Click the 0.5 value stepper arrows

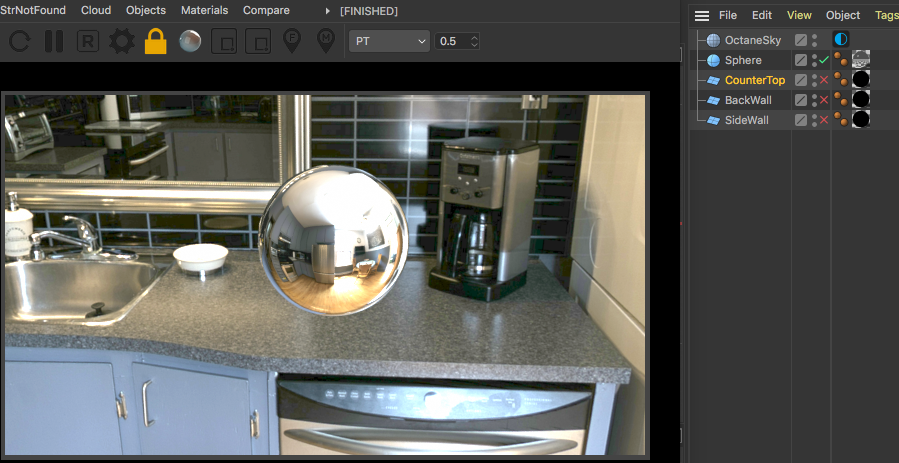point(474,41)
